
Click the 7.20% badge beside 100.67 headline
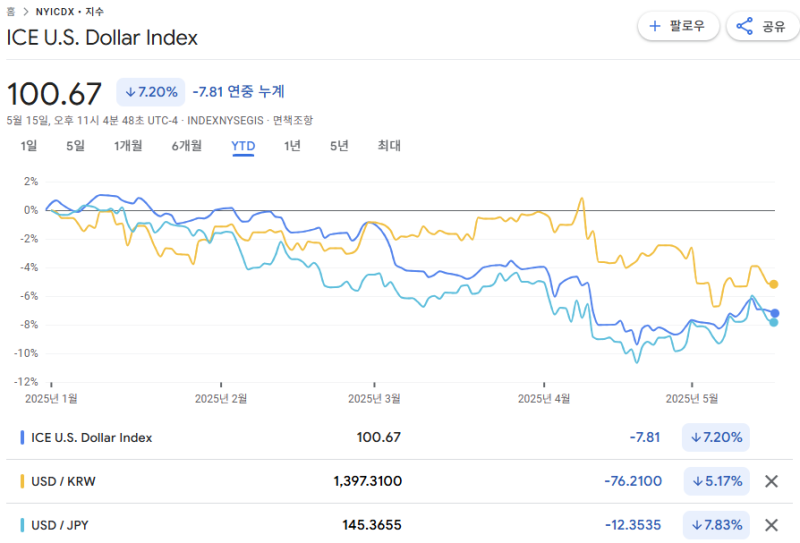click(x=151, y=92)
